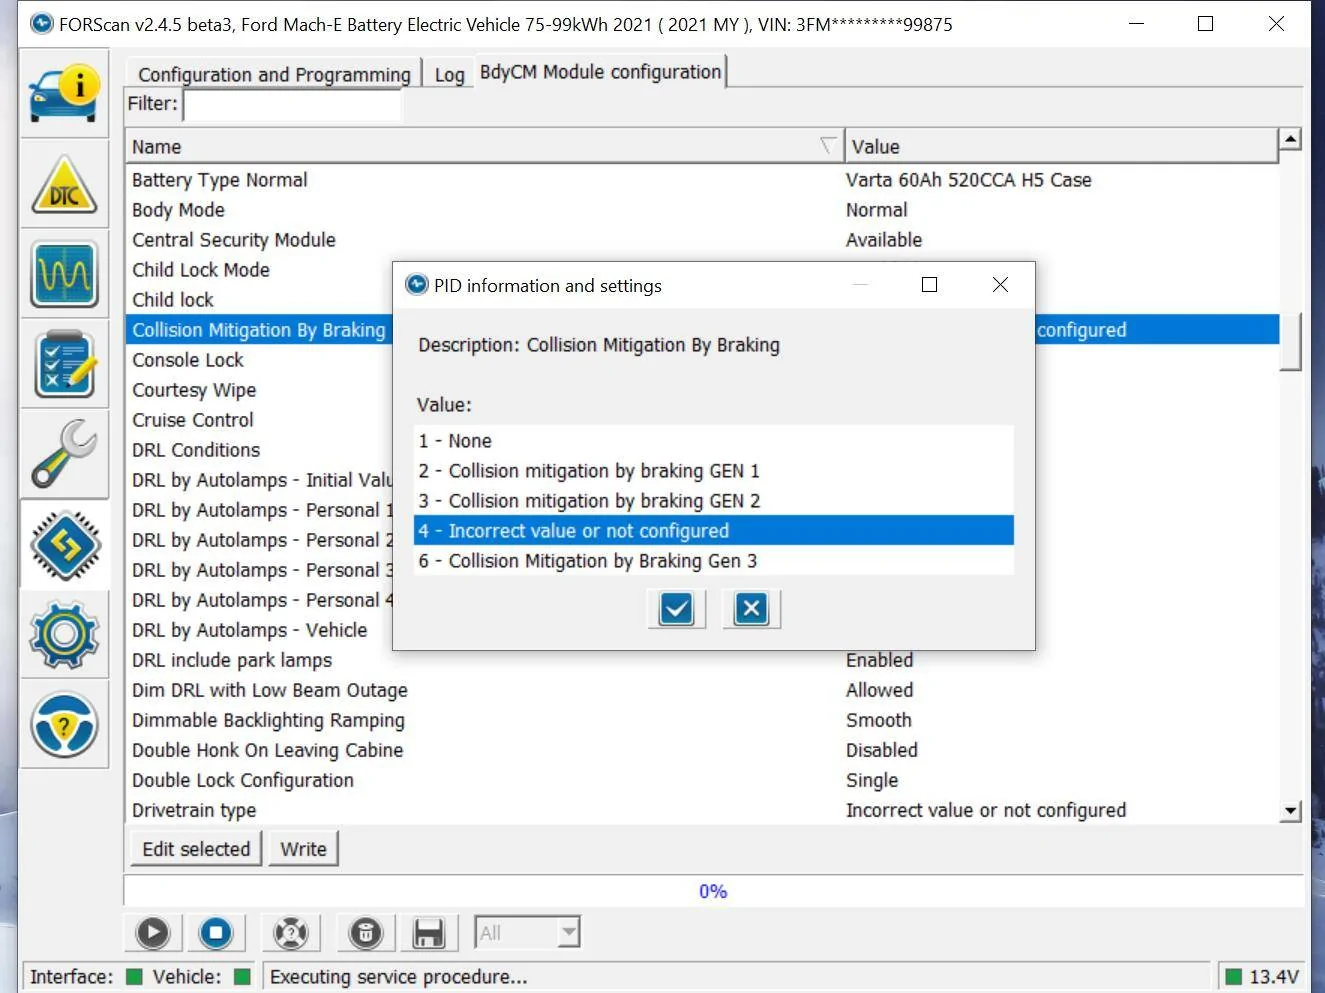Image resolution: width=1325 pixels, height=993 pixels.
Task: Close the PID information and settings dialog
Action: (x=1000, y=285)
